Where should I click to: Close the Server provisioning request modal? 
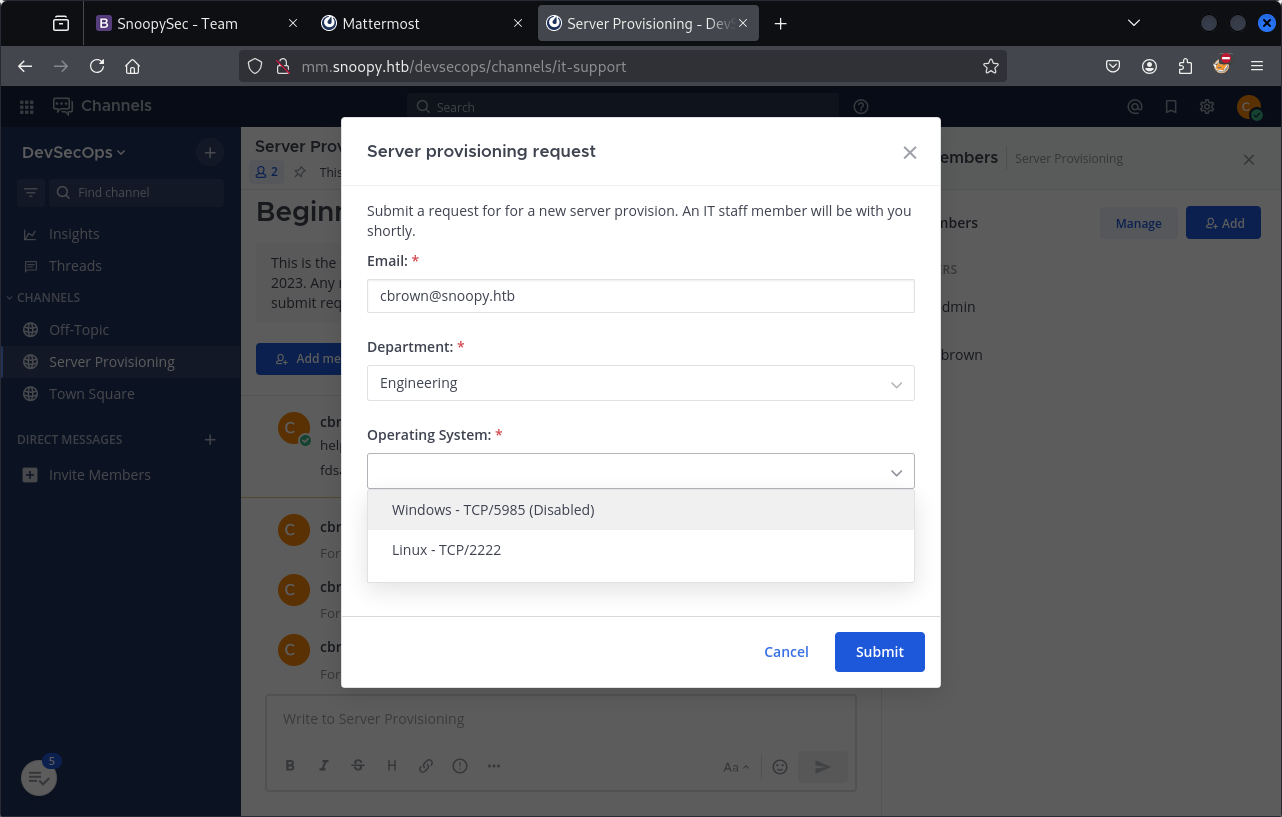[909, 152]
